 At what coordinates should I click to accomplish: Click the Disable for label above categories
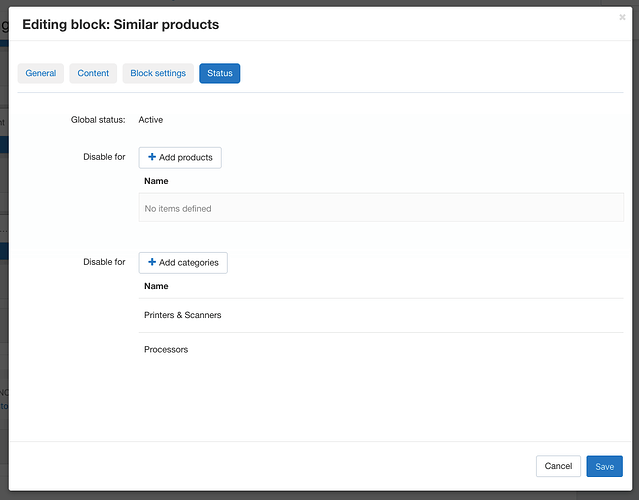click(x=104, y=262)
